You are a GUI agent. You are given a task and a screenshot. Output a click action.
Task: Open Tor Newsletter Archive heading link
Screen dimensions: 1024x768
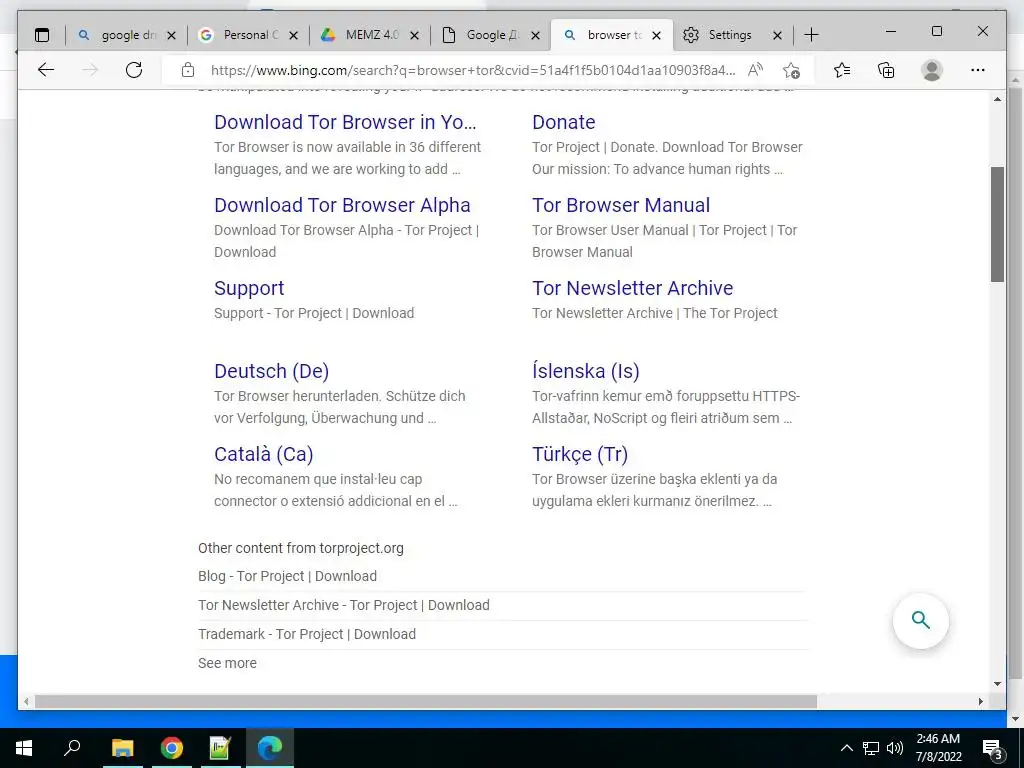632,288
